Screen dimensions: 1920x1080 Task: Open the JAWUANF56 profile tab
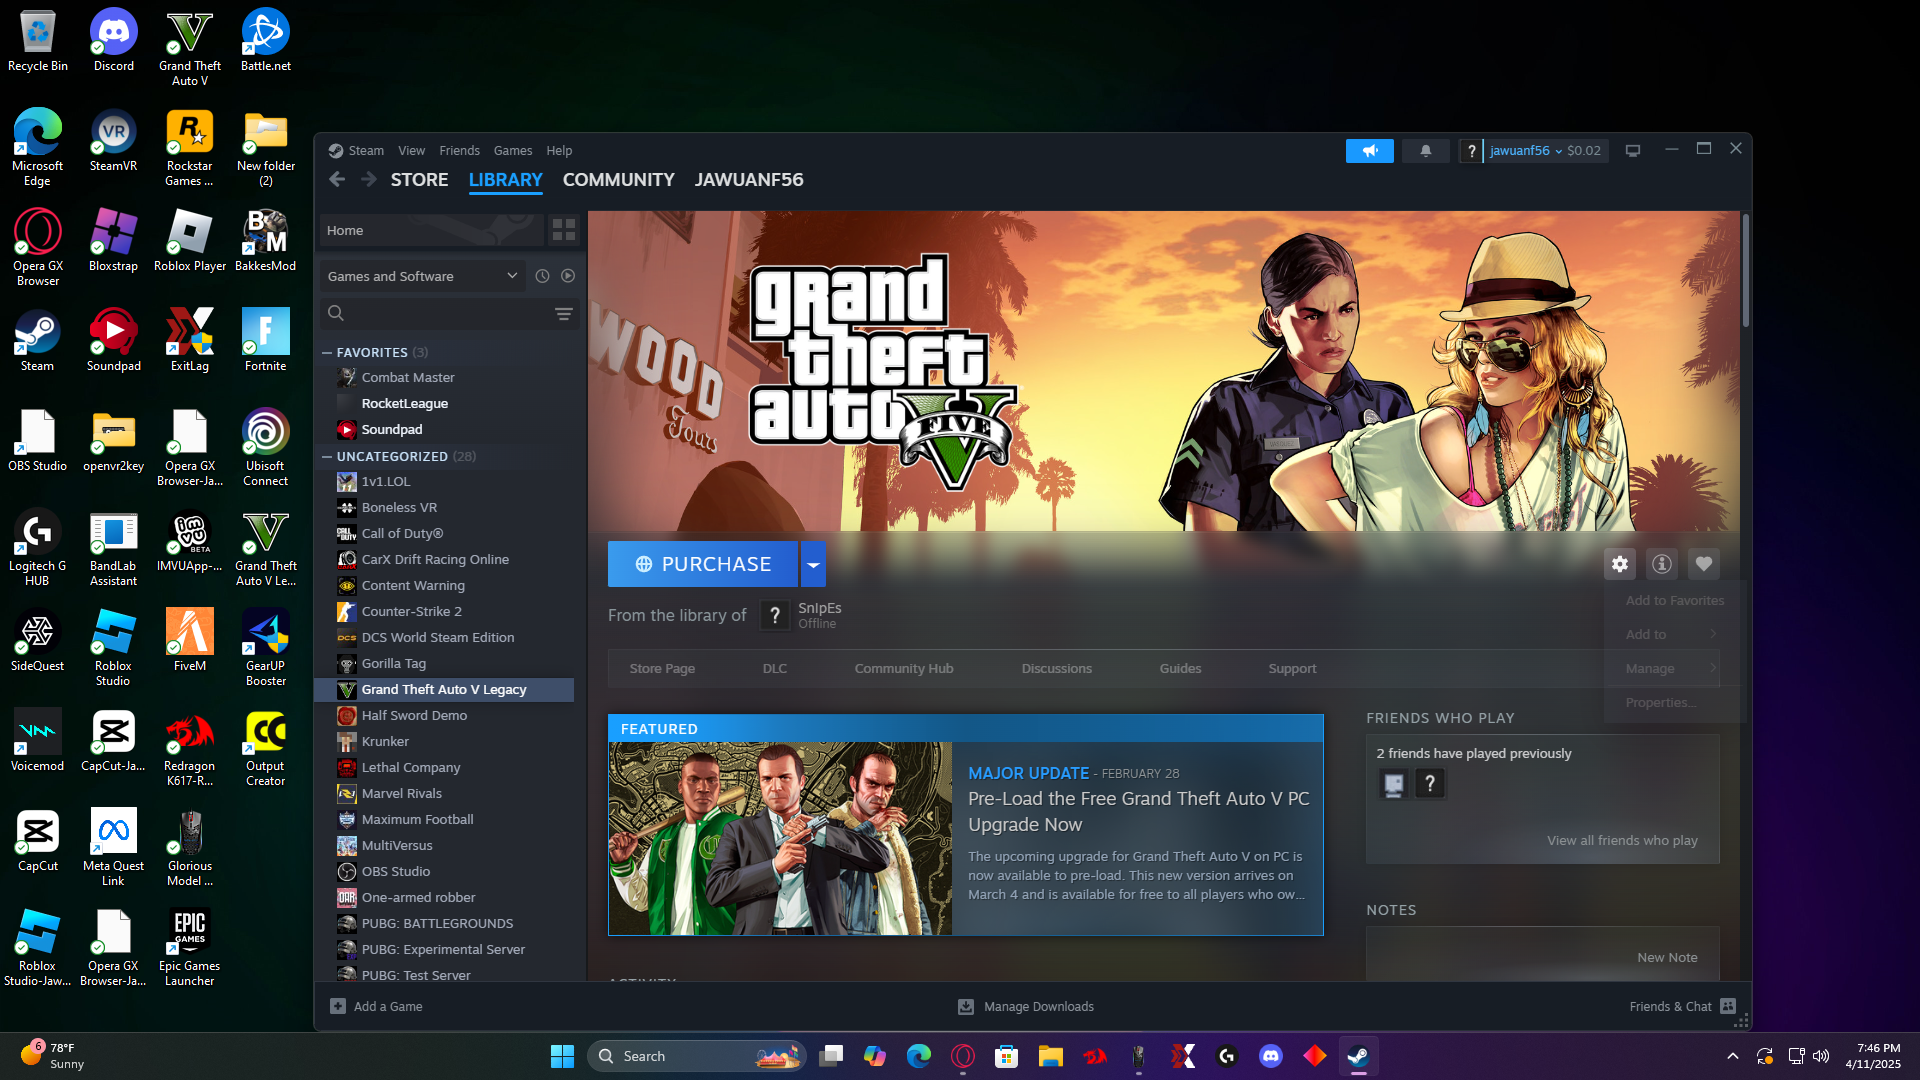(749, 180)
